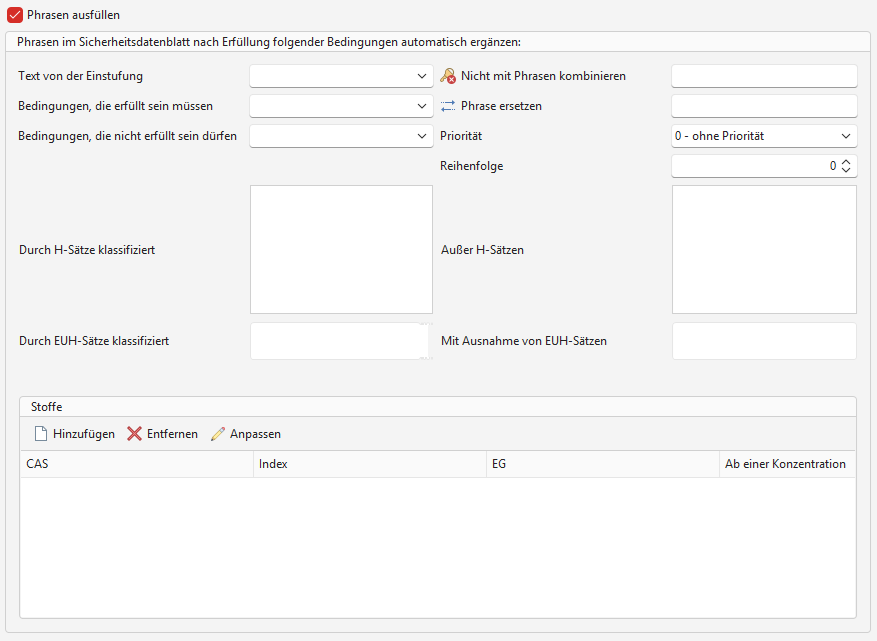Click the Durch EUH-Sätze klassifiziert field

coord(341,341)
